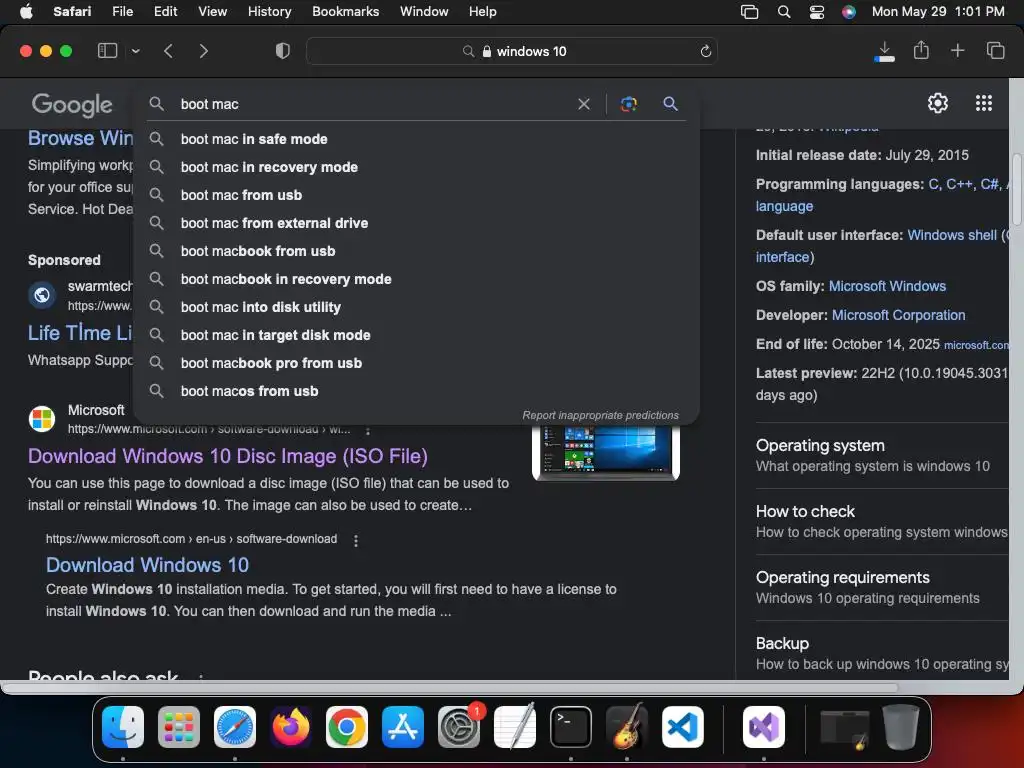Open the Microsoft Windows OS family link
This screenshot has width=1024, height=768.
click(887, 286)
